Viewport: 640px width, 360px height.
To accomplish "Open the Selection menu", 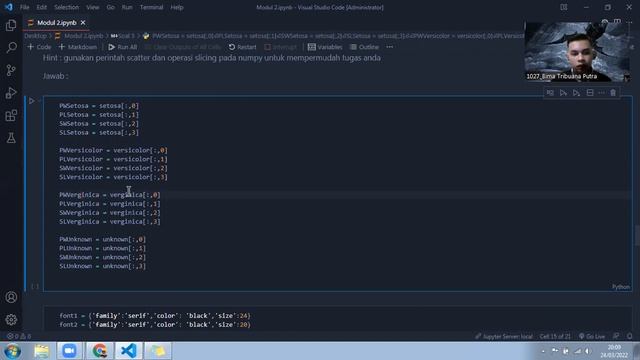I will click(x=67, y=7).
